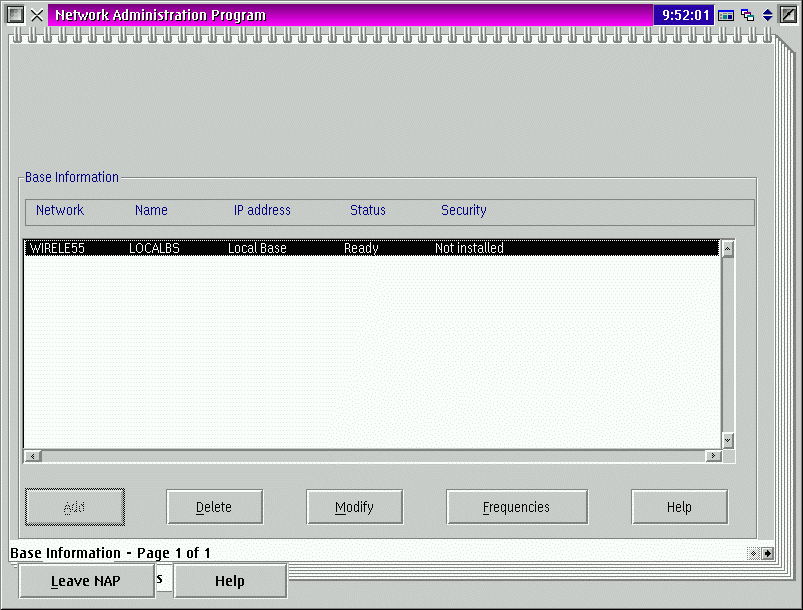803x610 pixels.
Task: Open the system menu icon in title bar
Action: coord(15,15)
